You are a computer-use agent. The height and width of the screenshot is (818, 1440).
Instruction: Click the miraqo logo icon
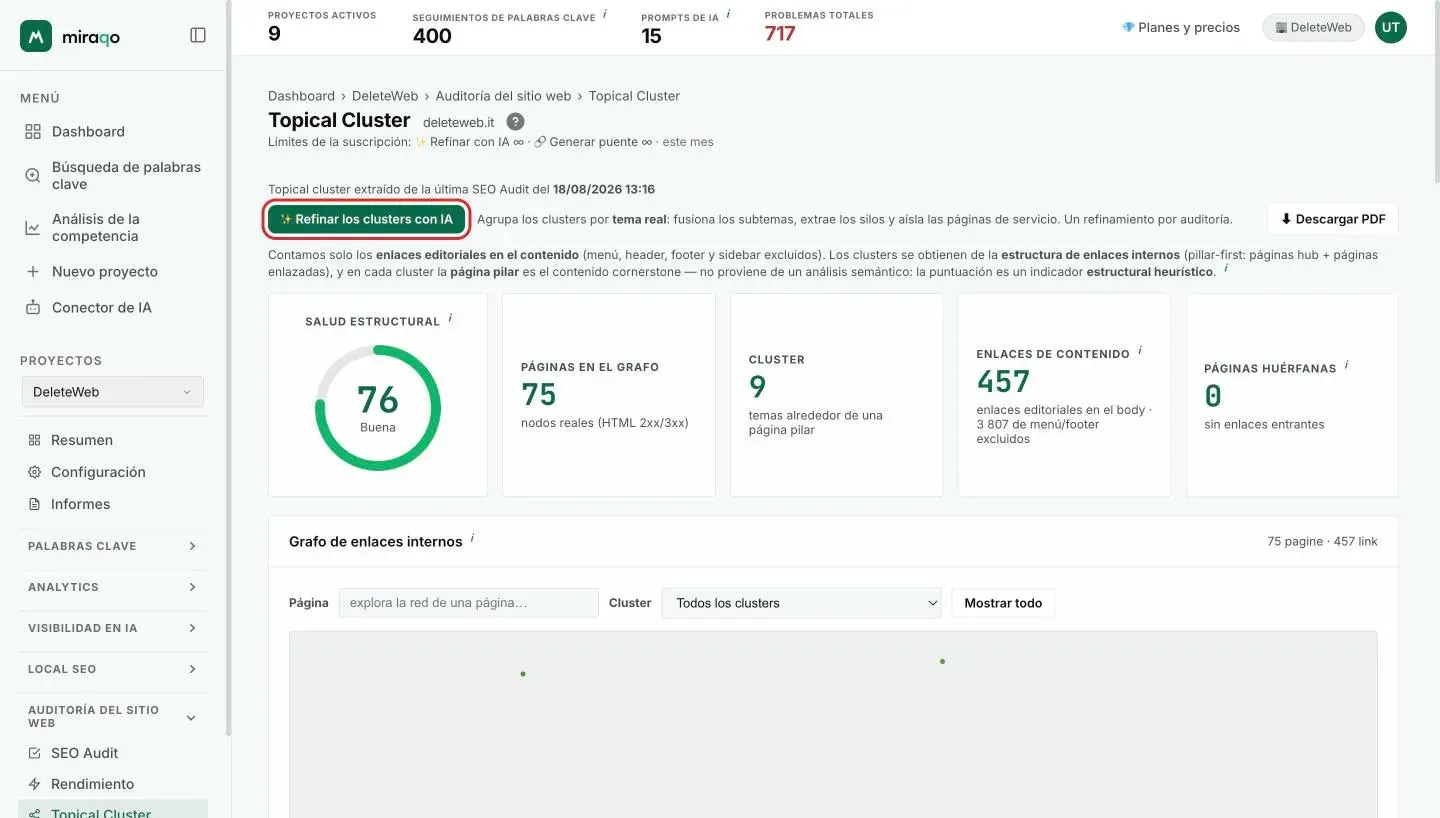pos(36,36)
